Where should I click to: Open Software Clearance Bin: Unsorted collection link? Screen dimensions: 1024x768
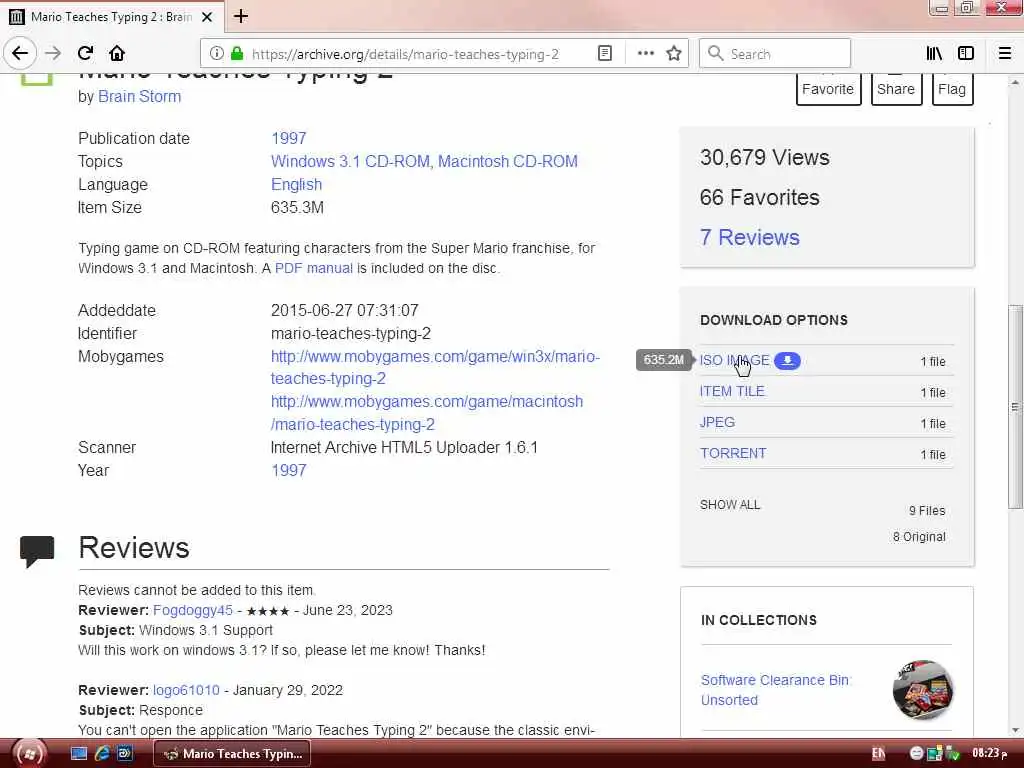point(776,690)
